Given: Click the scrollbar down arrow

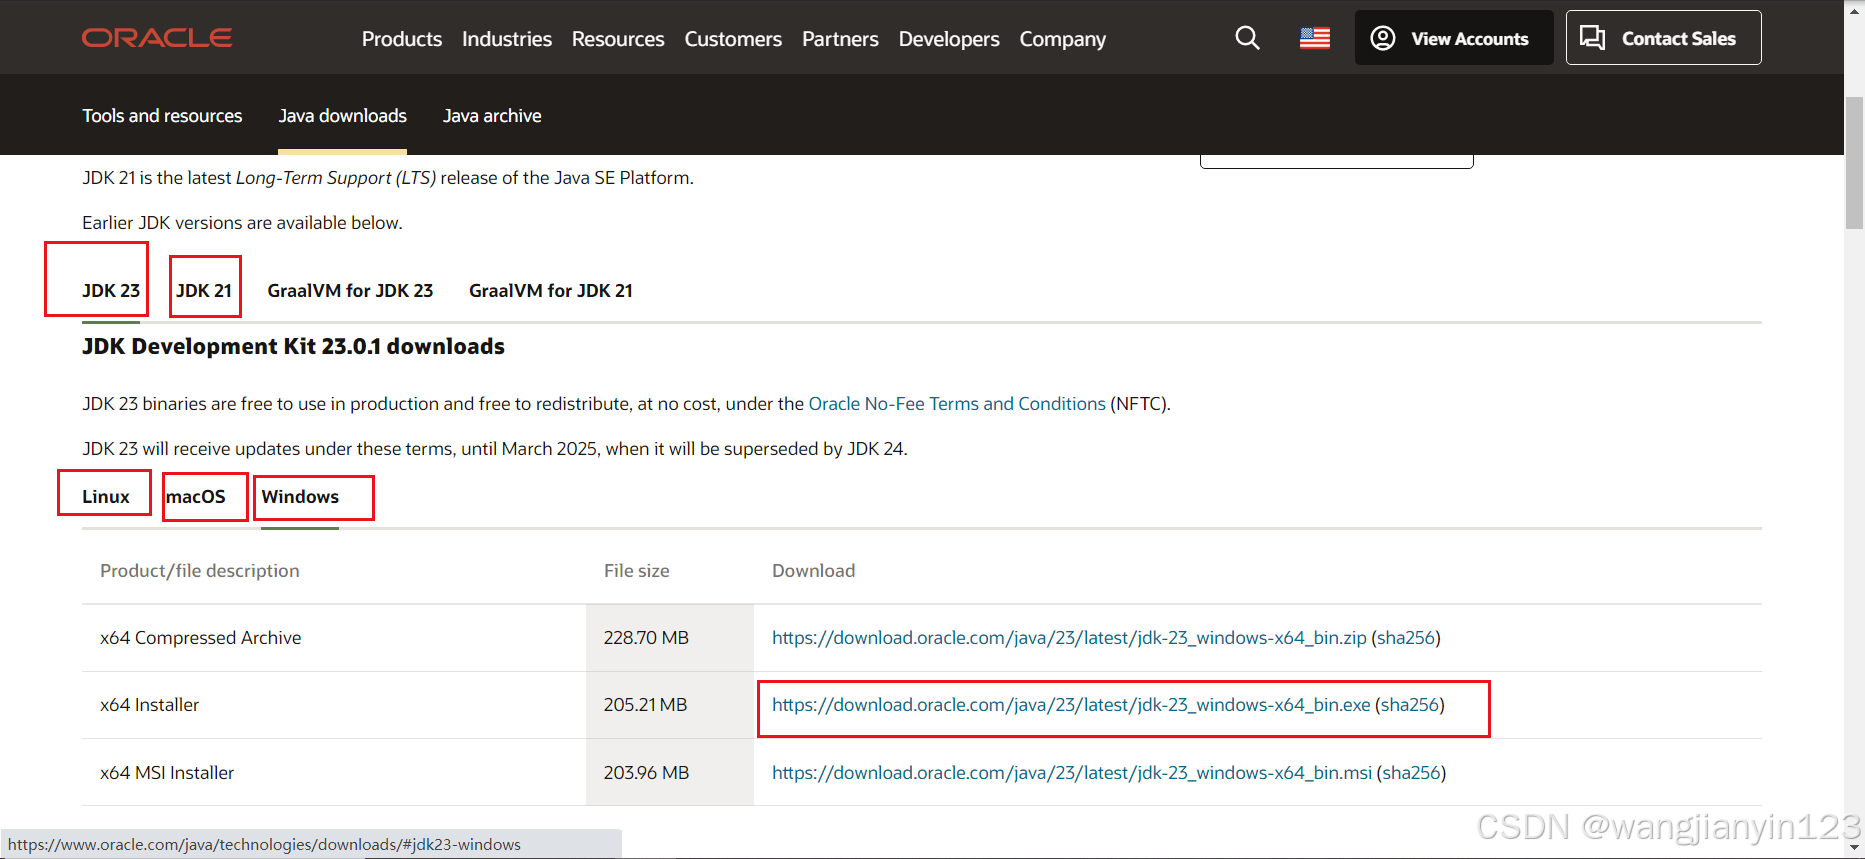Looking at the screenshot, I should pyautogui.click(x=1854, y=848).
